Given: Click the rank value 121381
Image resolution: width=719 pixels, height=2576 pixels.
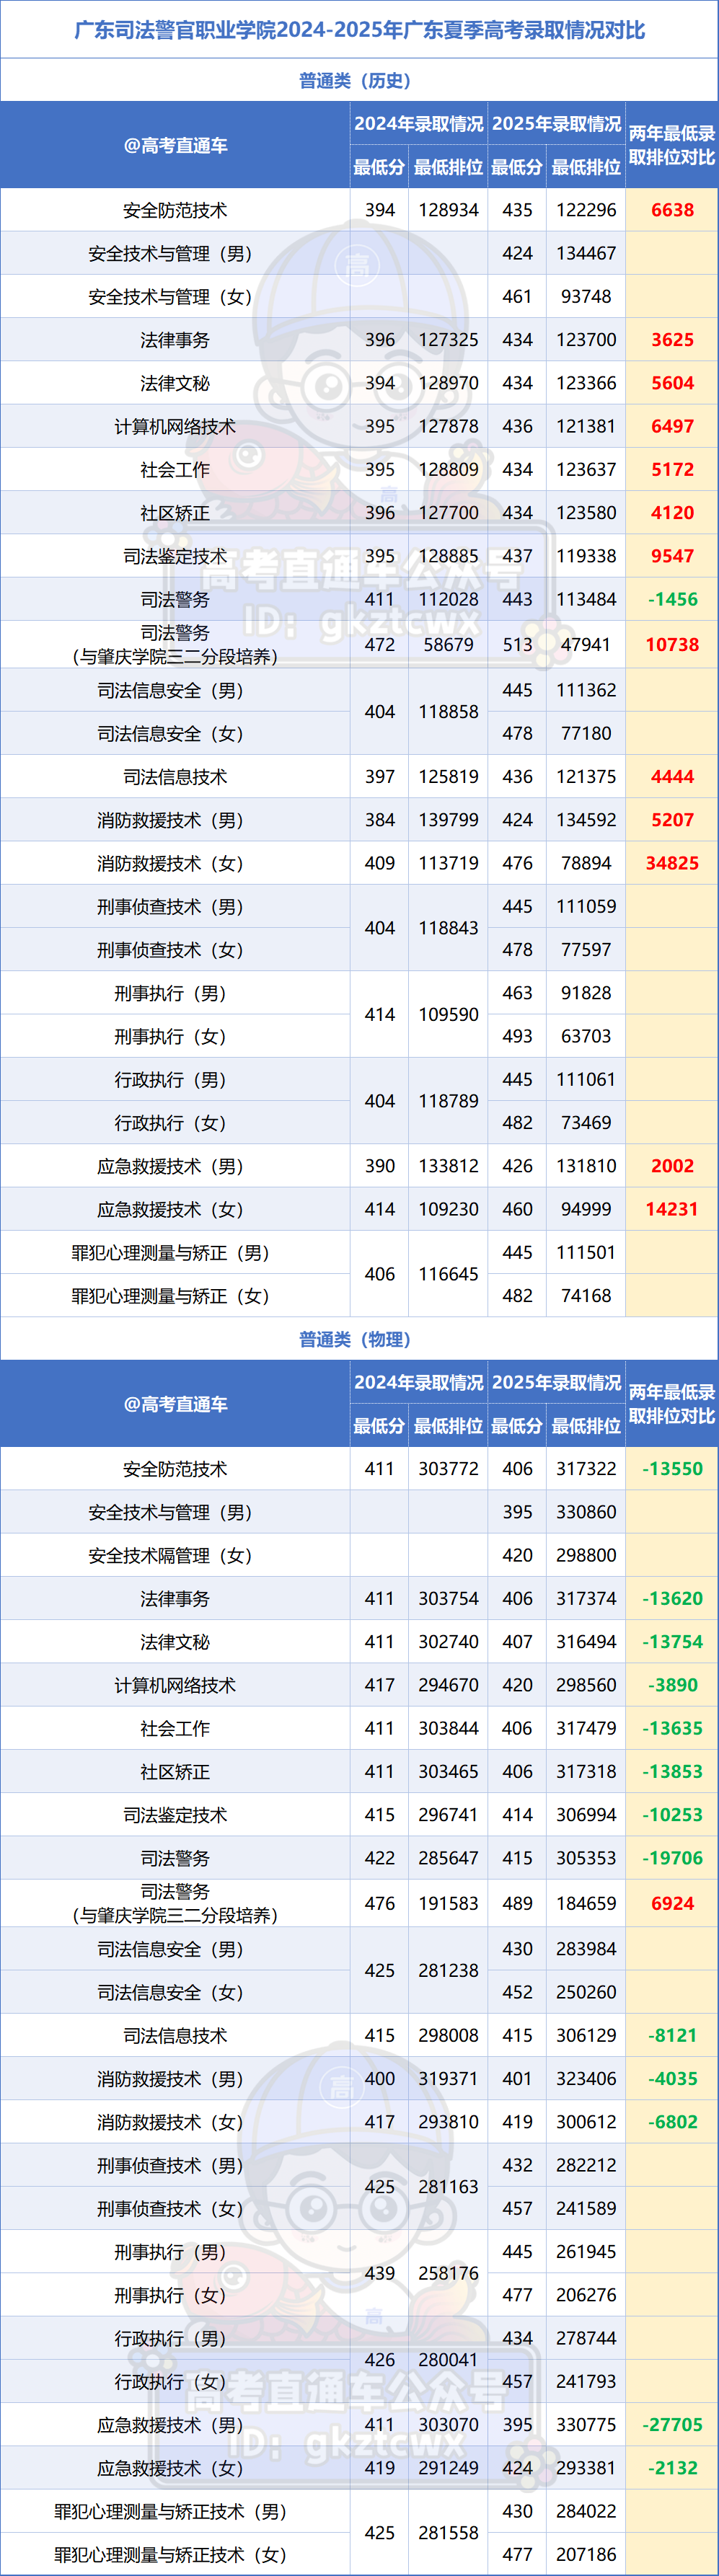Looking at the screenshot, I should click(x=586, y=426).
